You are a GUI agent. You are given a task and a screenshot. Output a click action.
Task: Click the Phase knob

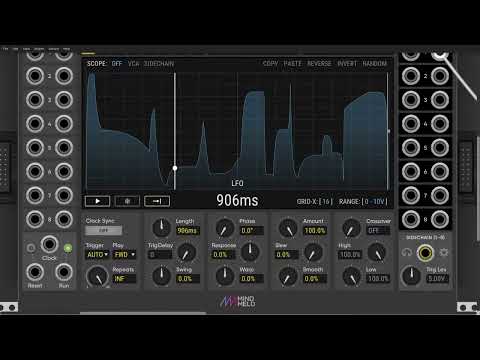[225, 228]
